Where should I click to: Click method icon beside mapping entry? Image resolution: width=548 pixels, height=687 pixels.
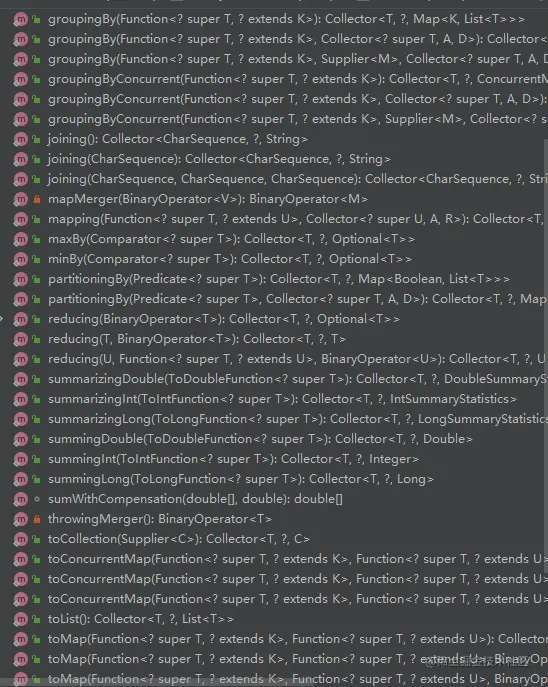coord(20,219)
